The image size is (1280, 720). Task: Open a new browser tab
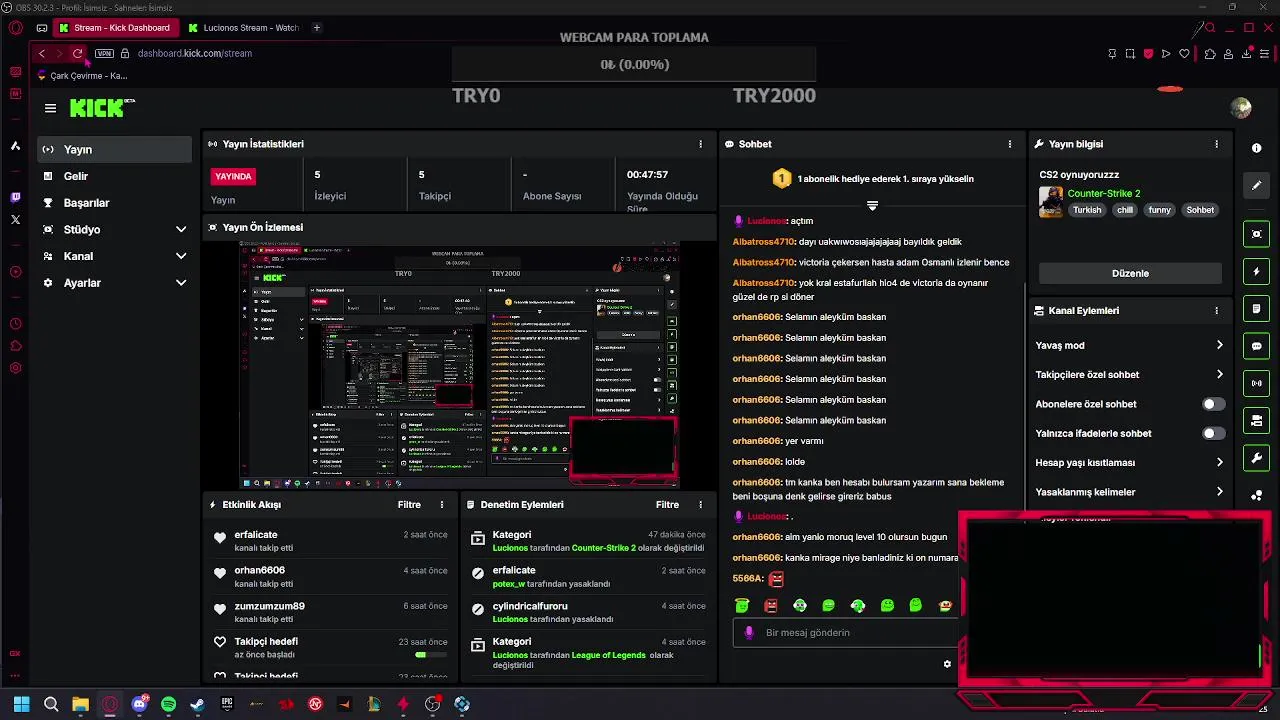[316, 28]
